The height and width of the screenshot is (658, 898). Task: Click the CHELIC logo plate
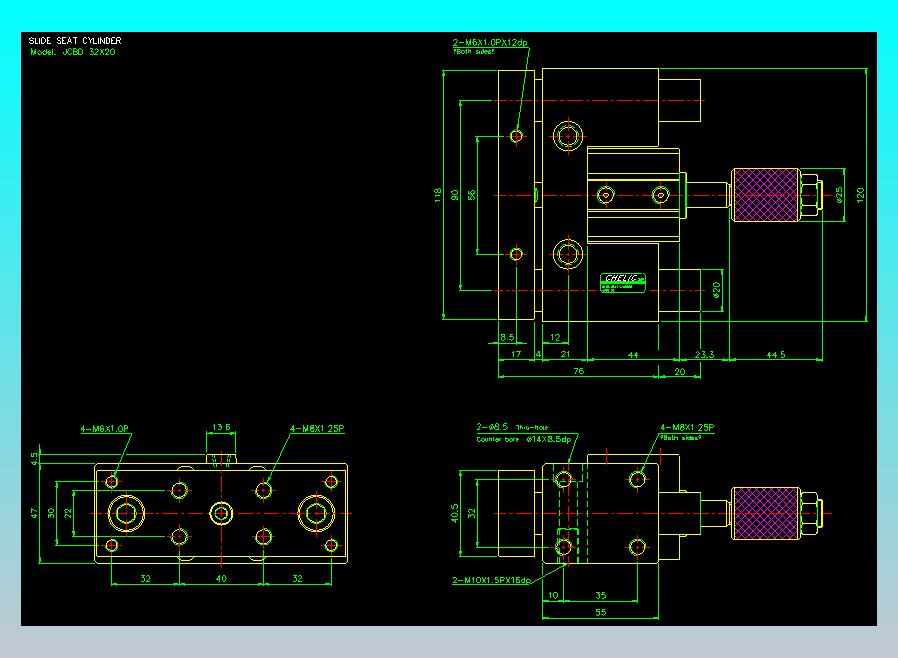coord(623,283)
